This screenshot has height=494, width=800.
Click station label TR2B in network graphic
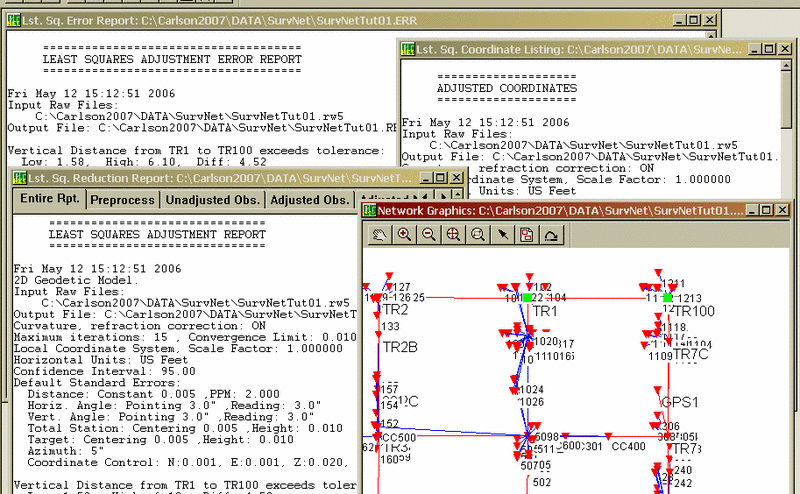(x=400, y=347)
